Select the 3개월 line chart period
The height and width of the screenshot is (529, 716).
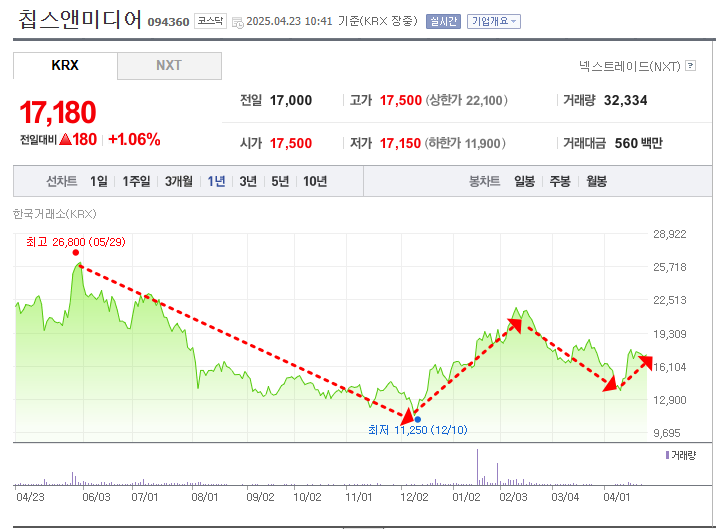pos(179,181)
